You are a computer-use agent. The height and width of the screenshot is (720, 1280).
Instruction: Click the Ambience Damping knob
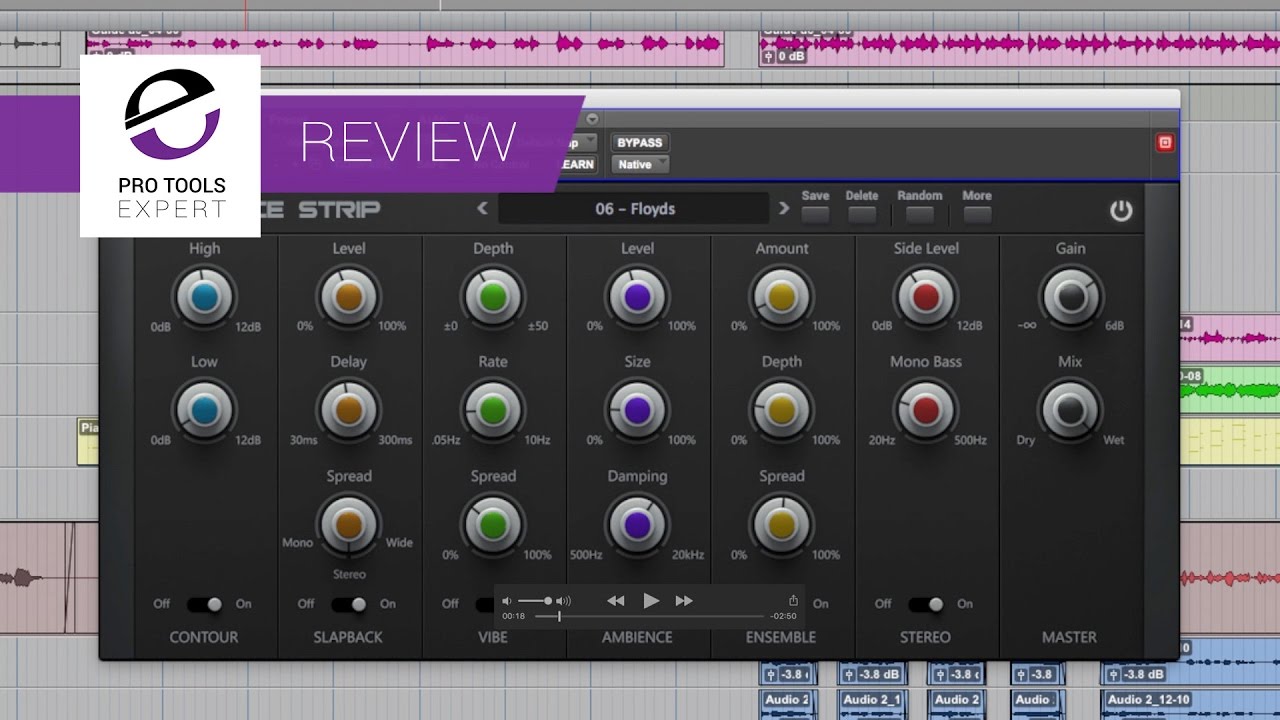636,524
